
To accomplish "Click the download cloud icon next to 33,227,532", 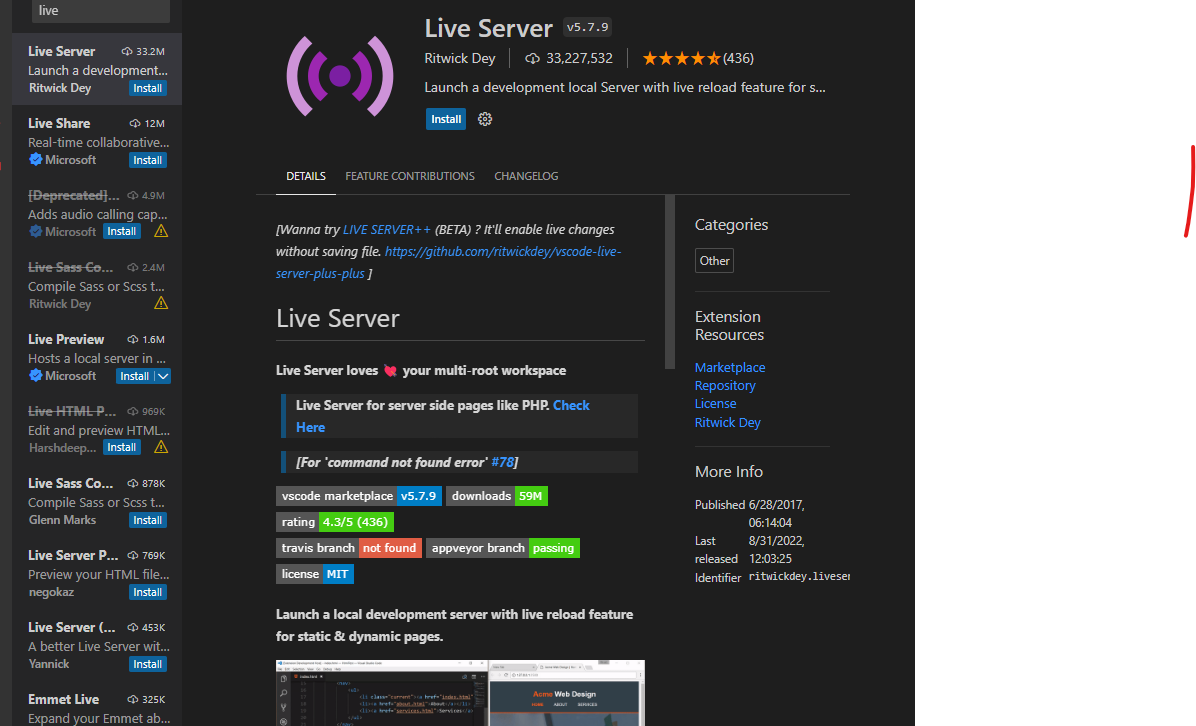I will pos(532,58).
